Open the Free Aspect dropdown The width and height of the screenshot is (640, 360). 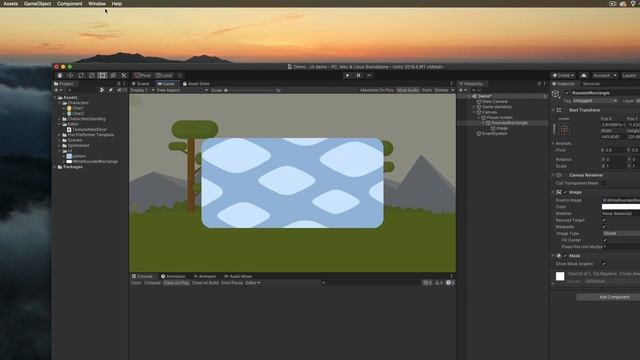182,90
